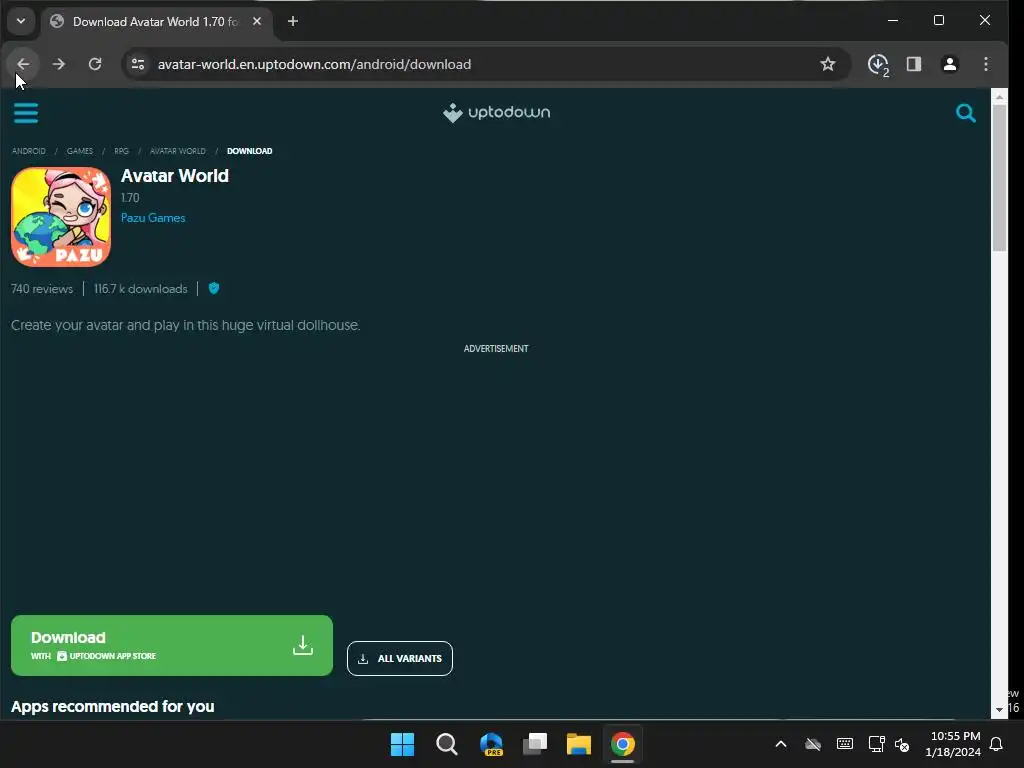This screenshot has height=768, width=1024.
Task: Click the 116.7 k downloads text
Action: click(140, 289)
